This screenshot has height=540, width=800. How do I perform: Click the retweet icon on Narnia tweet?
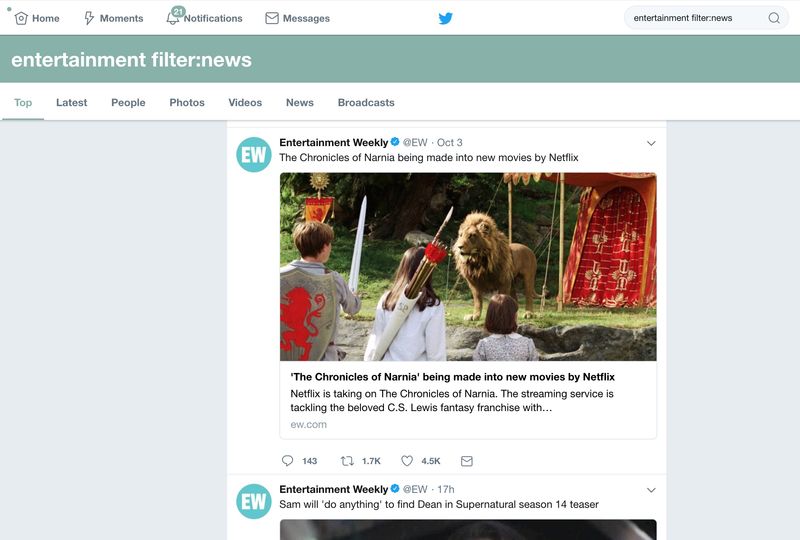tap(347, 461)
